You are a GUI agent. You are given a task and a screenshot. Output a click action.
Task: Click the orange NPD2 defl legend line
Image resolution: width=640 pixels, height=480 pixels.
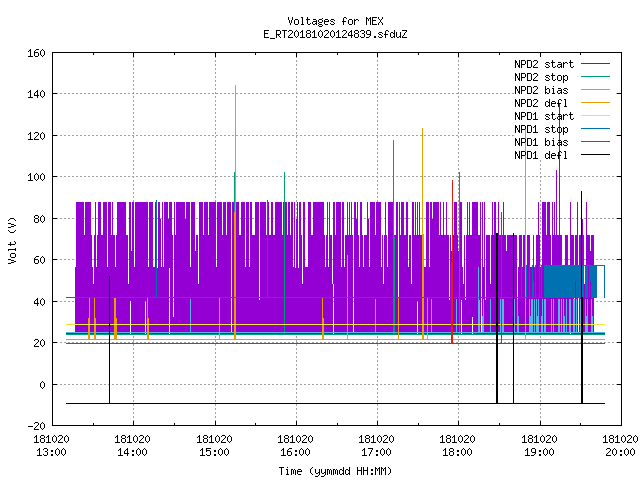pyautogui.click(x=595, y=103)
